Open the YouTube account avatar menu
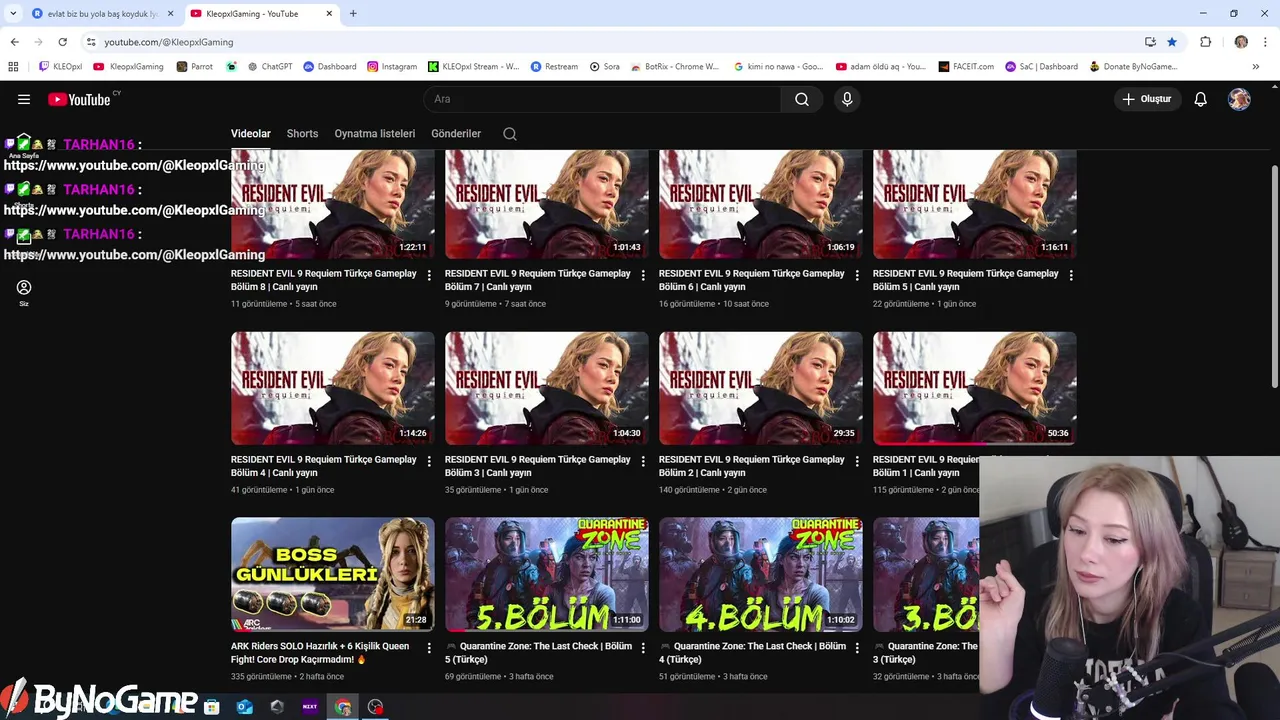This screenshot has height=720, width=1280. click(x=1239, y=99)
